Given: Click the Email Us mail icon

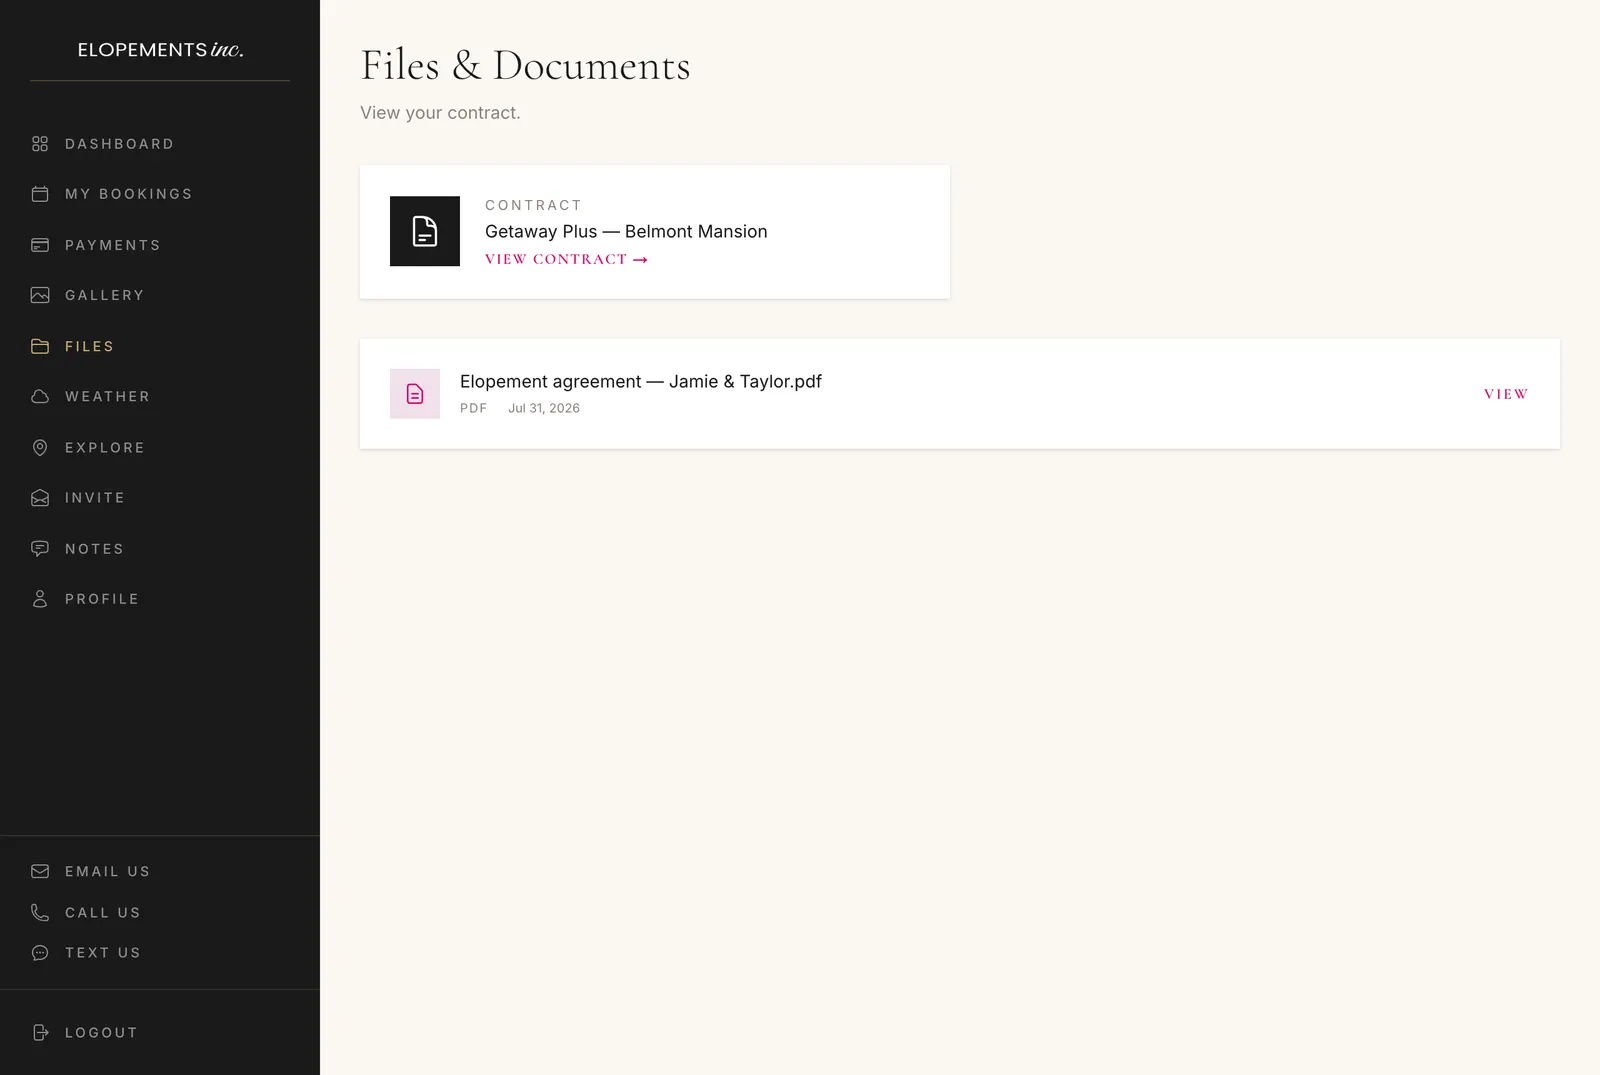Looking at the screenshot, I should pyautogui.click(x=40, y=871).
